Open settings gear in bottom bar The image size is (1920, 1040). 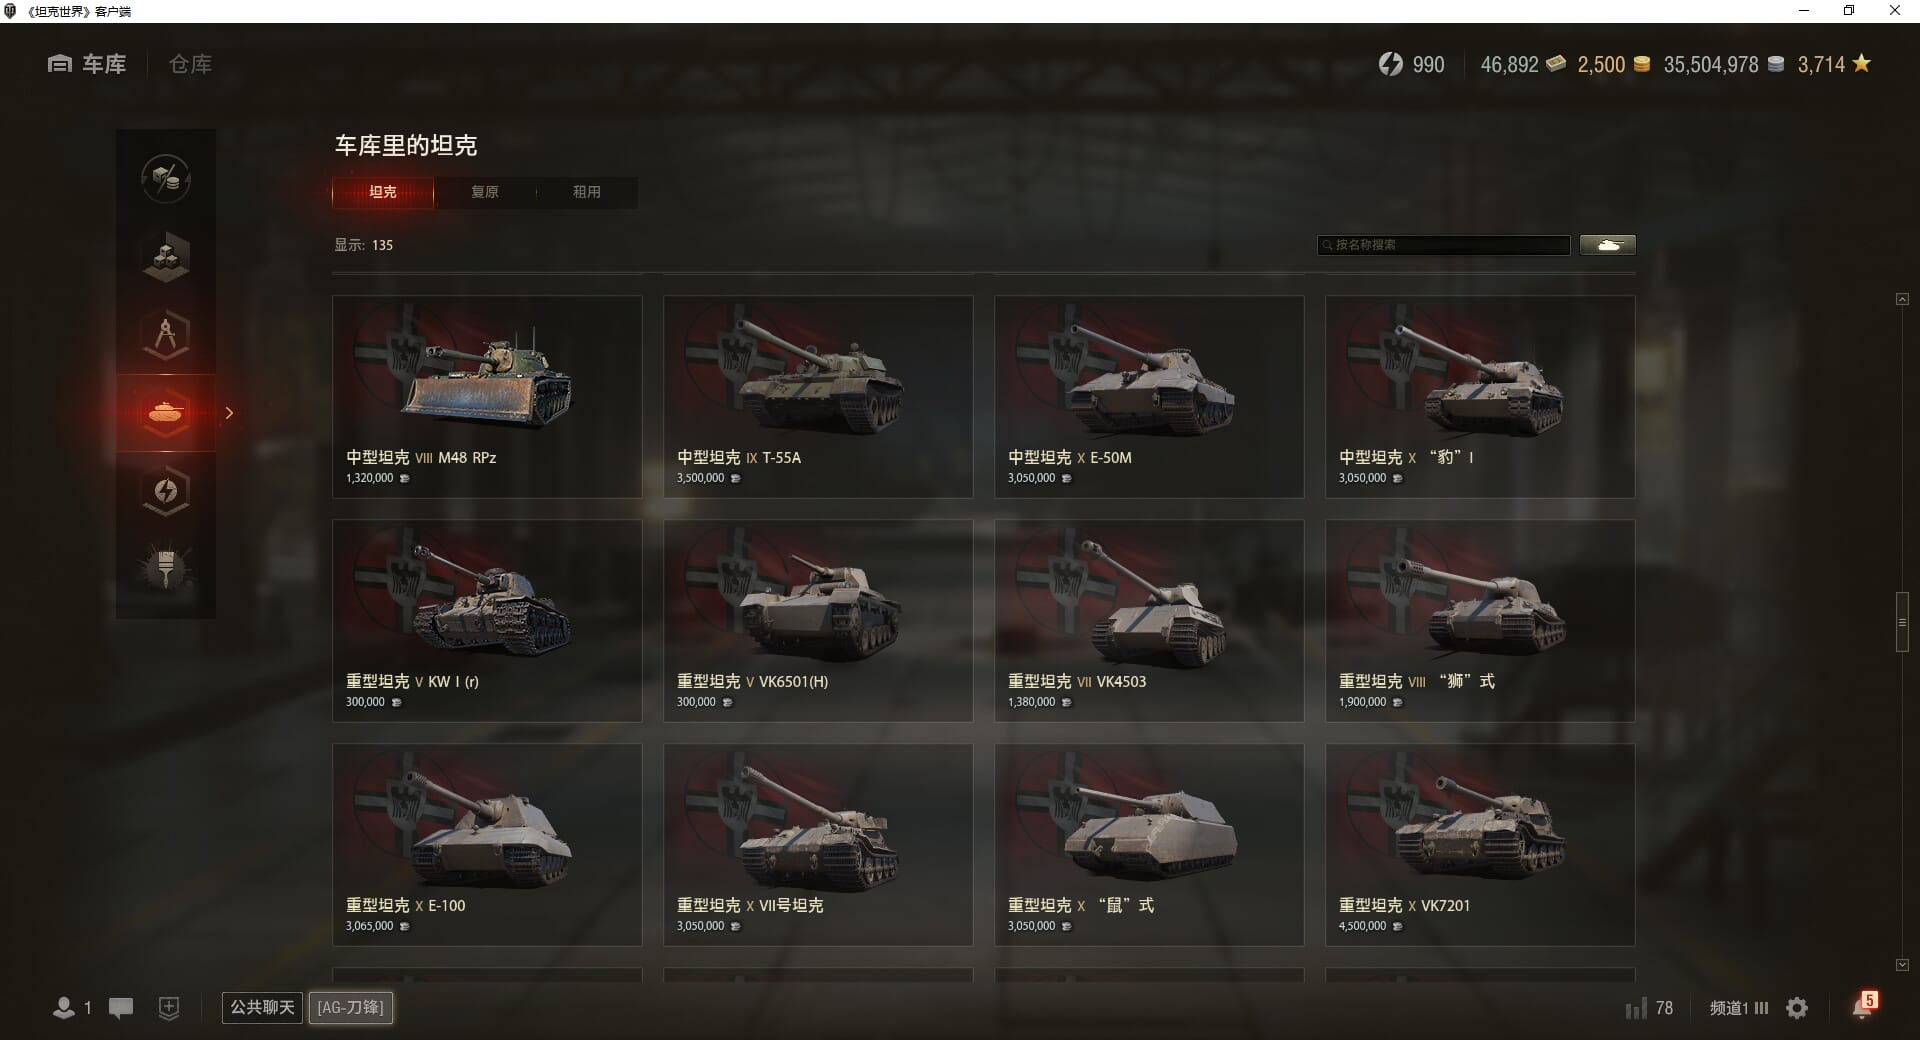click(x=1797, y=1008)
